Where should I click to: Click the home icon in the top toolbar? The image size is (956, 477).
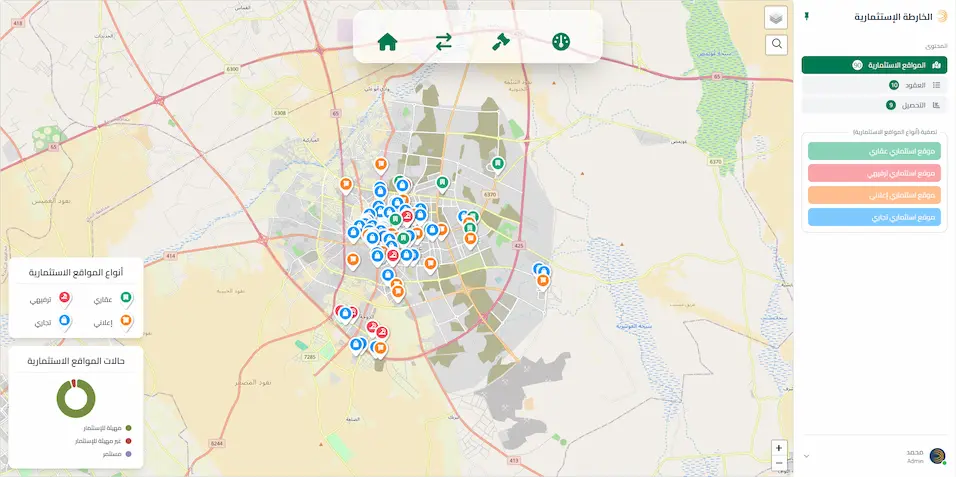[x=387, y=42]
